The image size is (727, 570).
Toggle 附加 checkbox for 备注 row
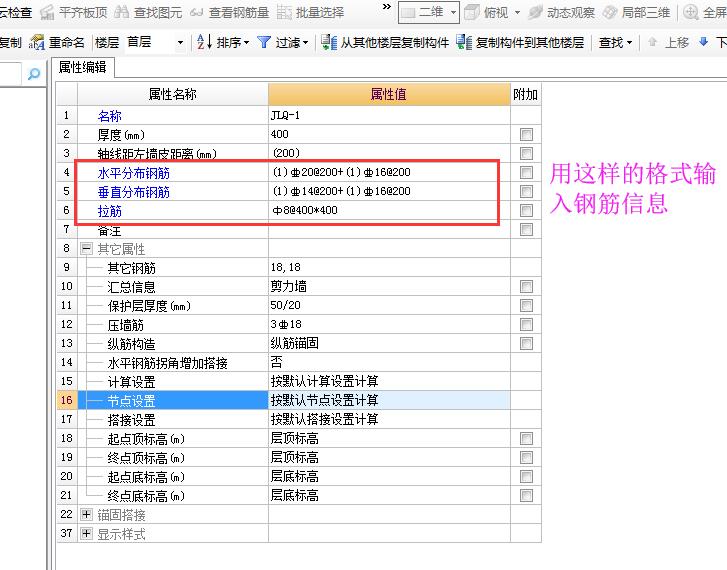526,230
